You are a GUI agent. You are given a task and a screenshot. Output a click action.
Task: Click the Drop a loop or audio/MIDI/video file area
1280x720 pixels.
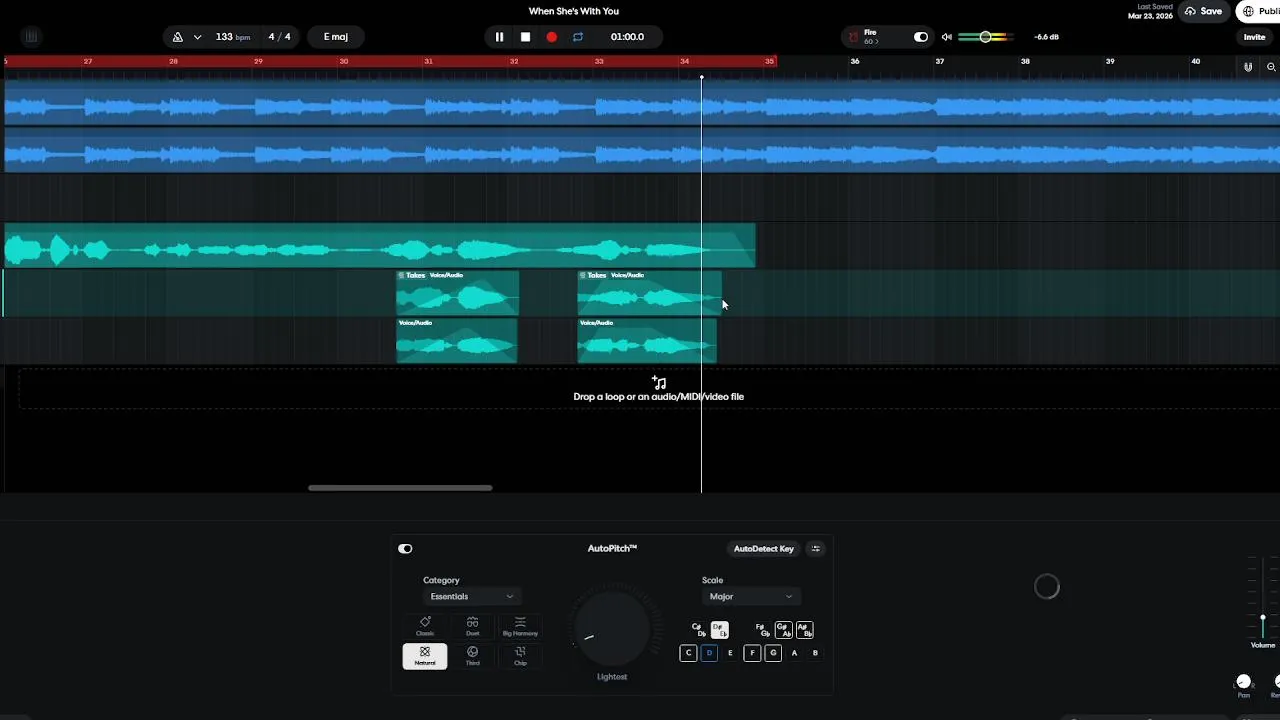[658, 389]
